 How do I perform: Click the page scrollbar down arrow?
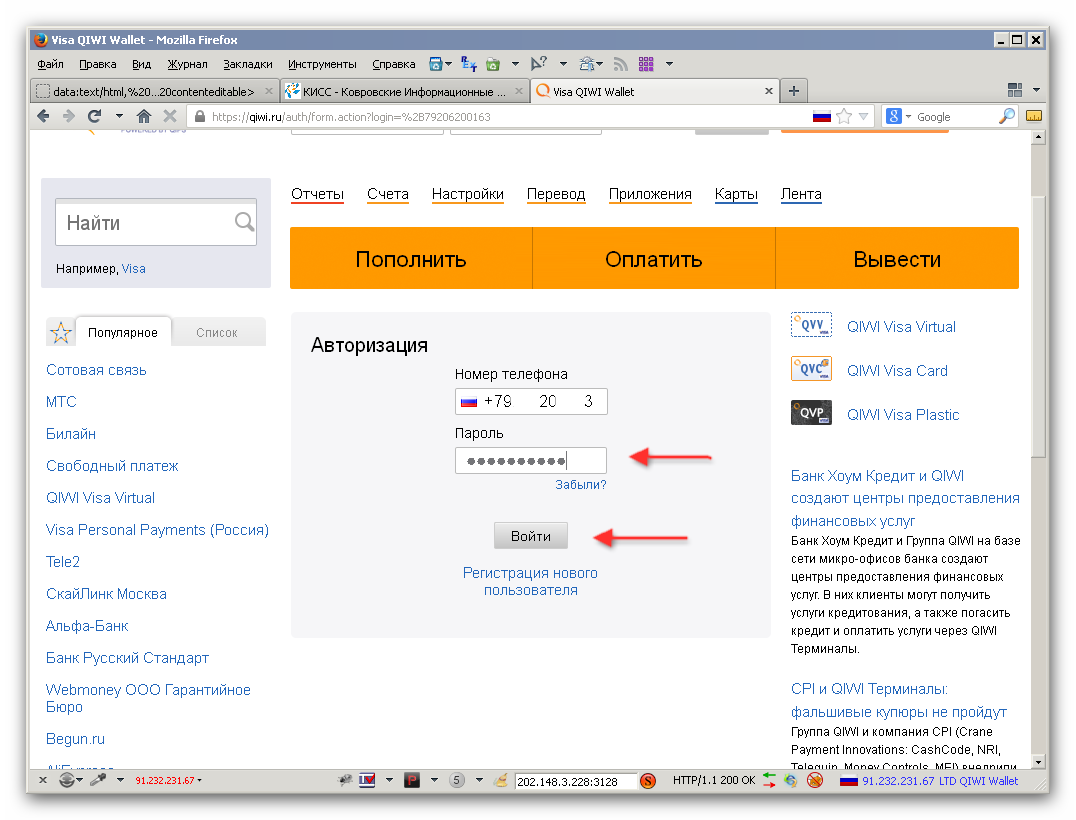click(x=1038, y=762)
